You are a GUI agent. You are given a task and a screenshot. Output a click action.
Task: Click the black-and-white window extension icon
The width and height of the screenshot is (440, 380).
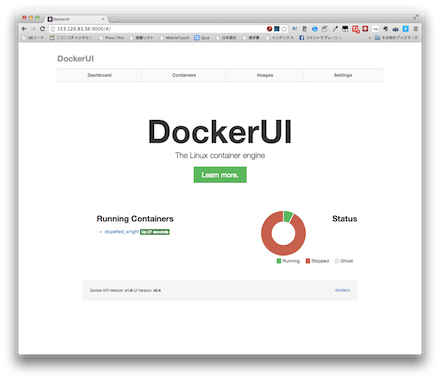(x=345, y=29)
